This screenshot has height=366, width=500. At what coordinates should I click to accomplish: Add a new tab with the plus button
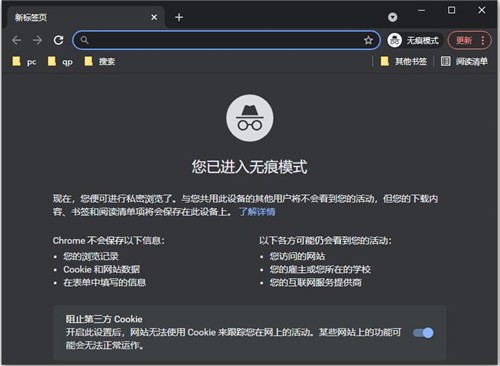tap(179, 17)
